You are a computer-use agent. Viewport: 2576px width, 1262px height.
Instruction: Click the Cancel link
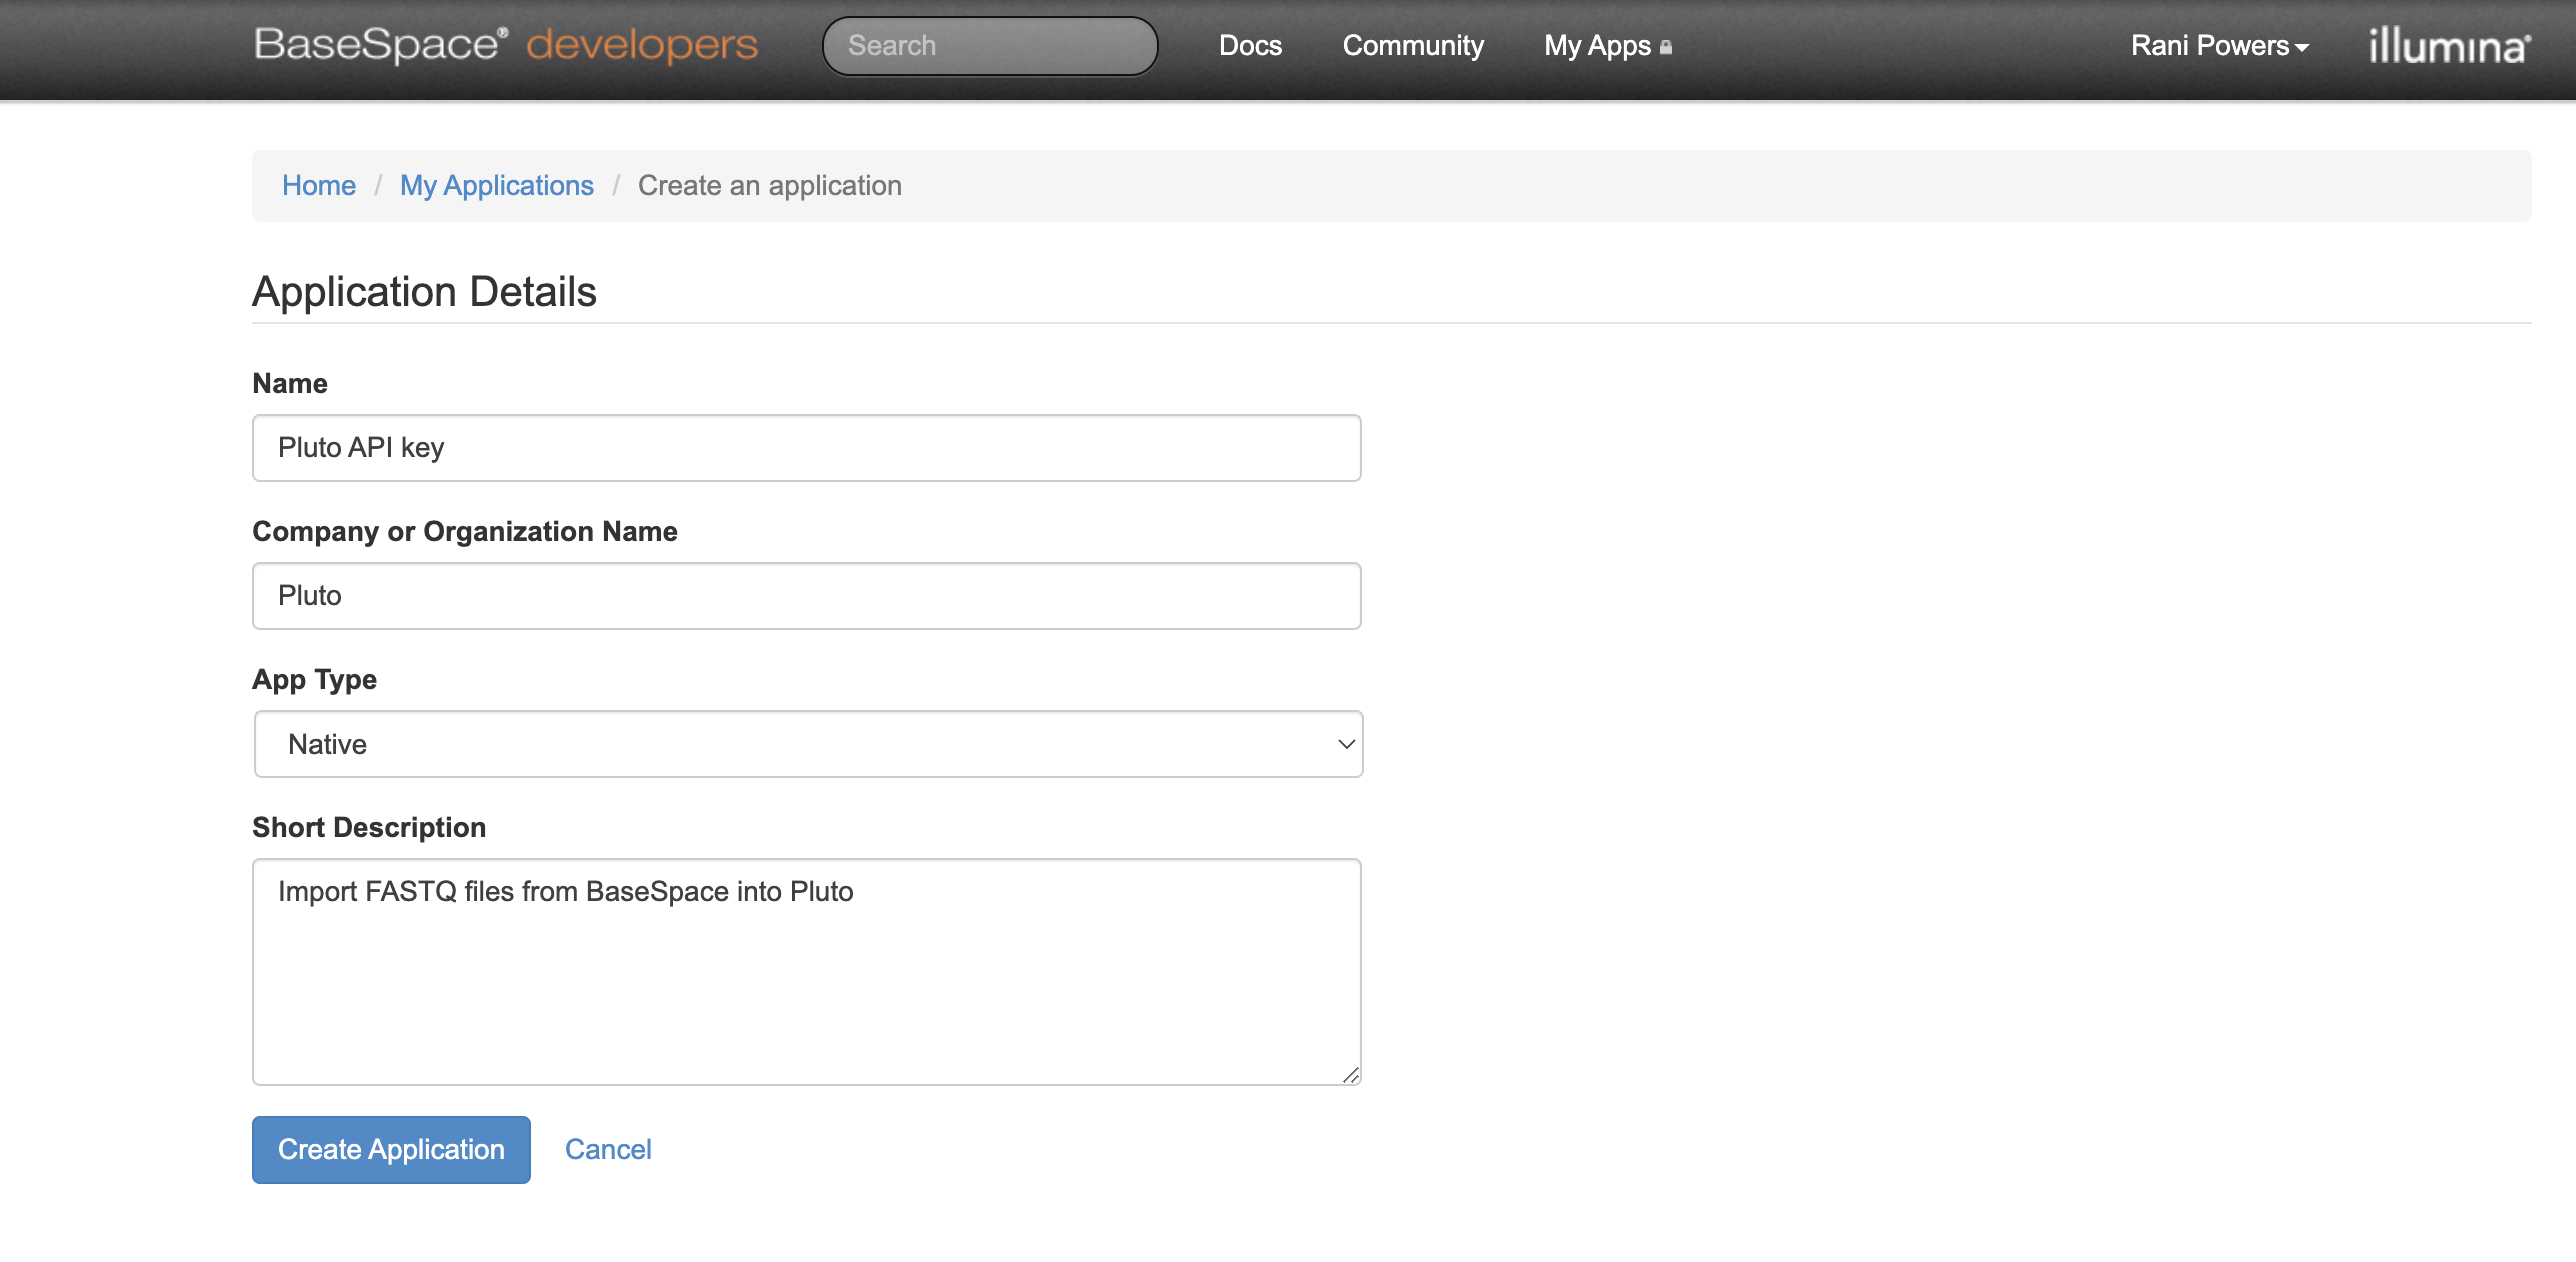(x=608, y=1150)
